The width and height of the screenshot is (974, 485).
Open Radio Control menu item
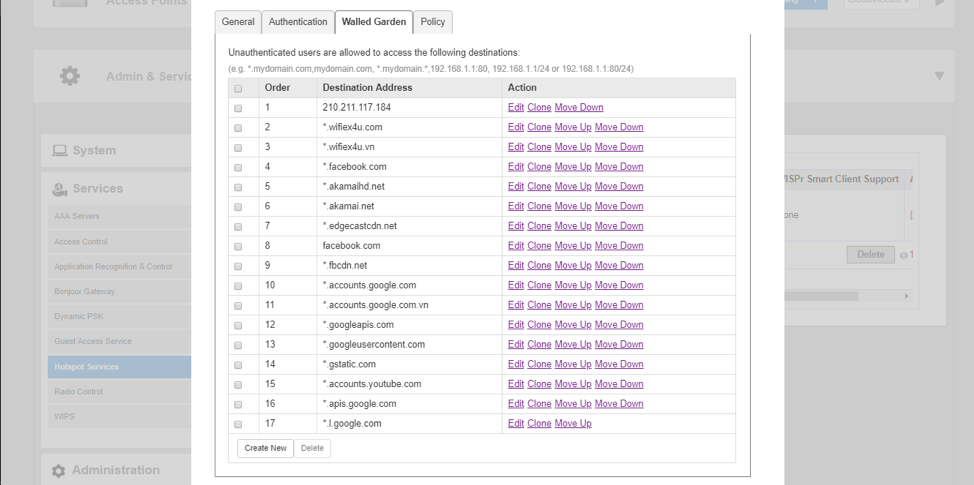pos(119,392)
